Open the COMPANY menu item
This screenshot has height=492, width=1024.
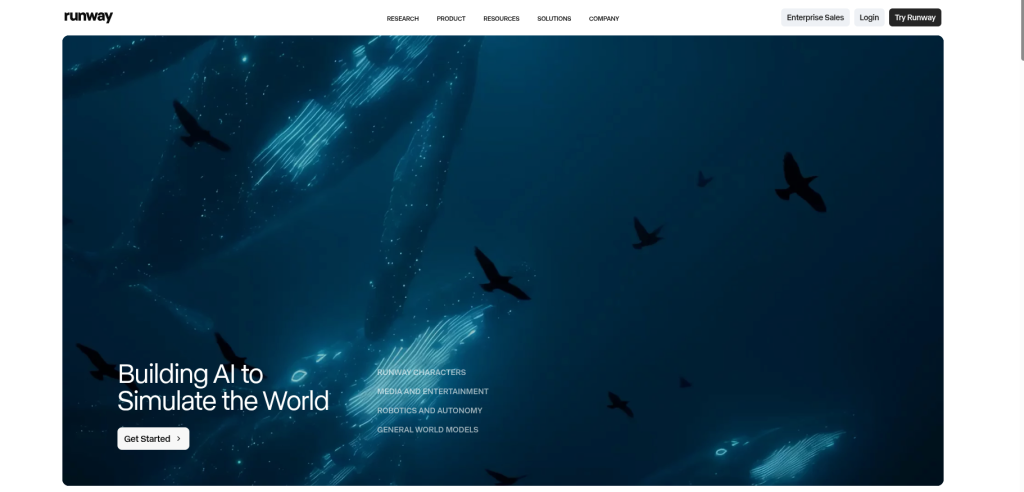(x=603, y=19)
